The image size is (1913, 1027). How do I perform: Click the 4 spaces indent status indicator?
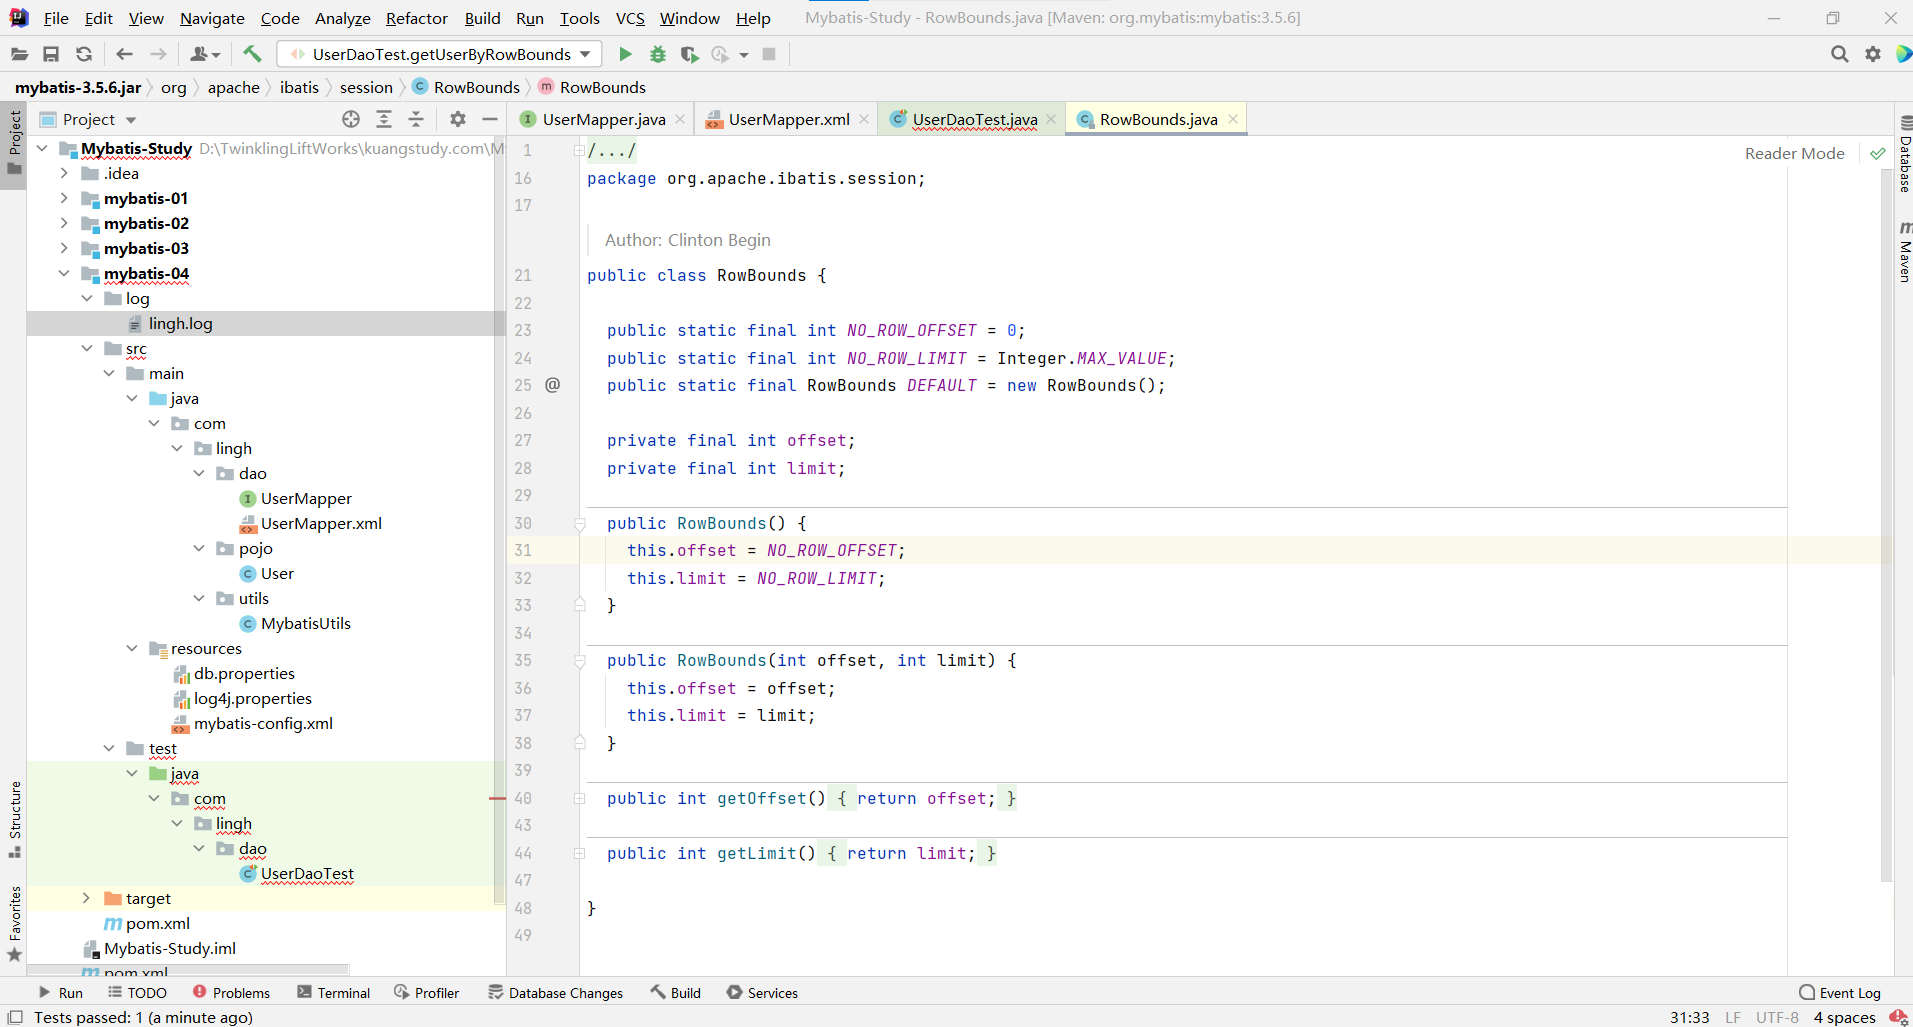click(x=1844, y=1017)
